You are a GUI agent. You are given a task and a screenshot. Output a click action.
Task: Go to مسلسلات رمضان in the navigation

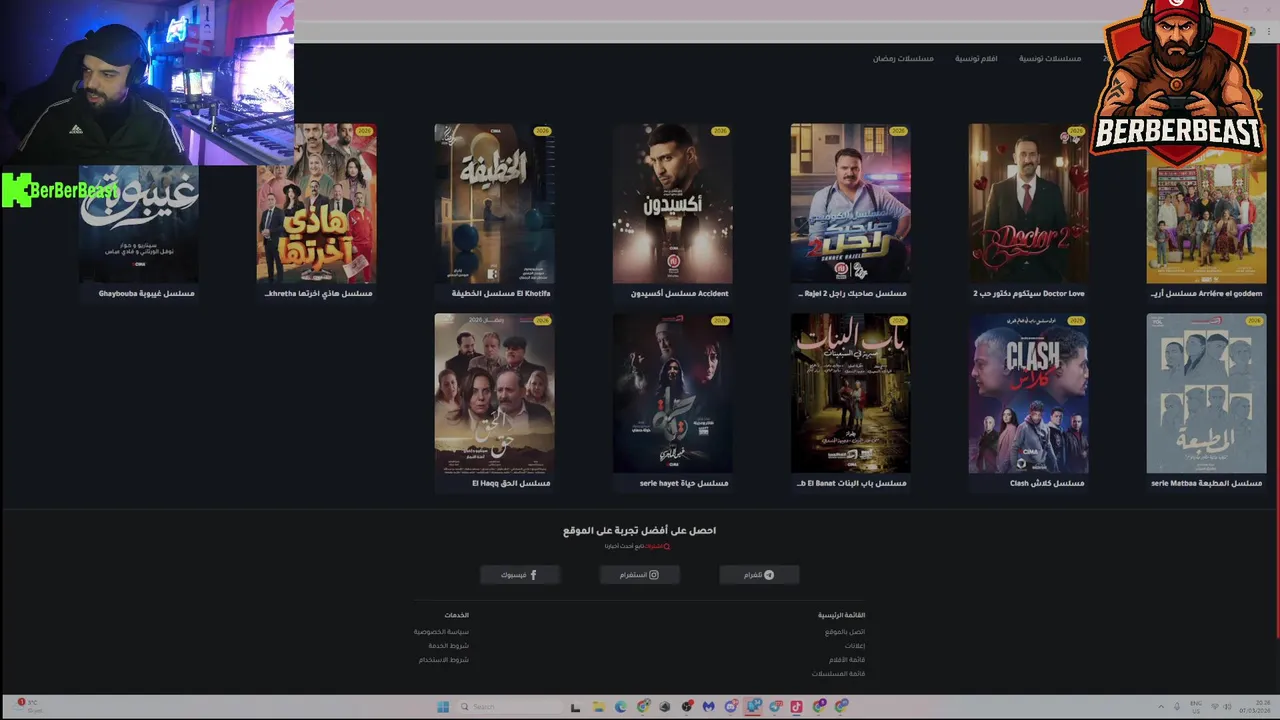point(903,59)
